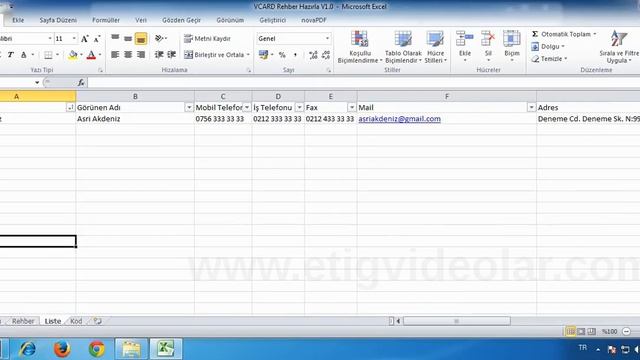
Task: Open the Görünen Adı filter dropdown
Action: (189, 107)
